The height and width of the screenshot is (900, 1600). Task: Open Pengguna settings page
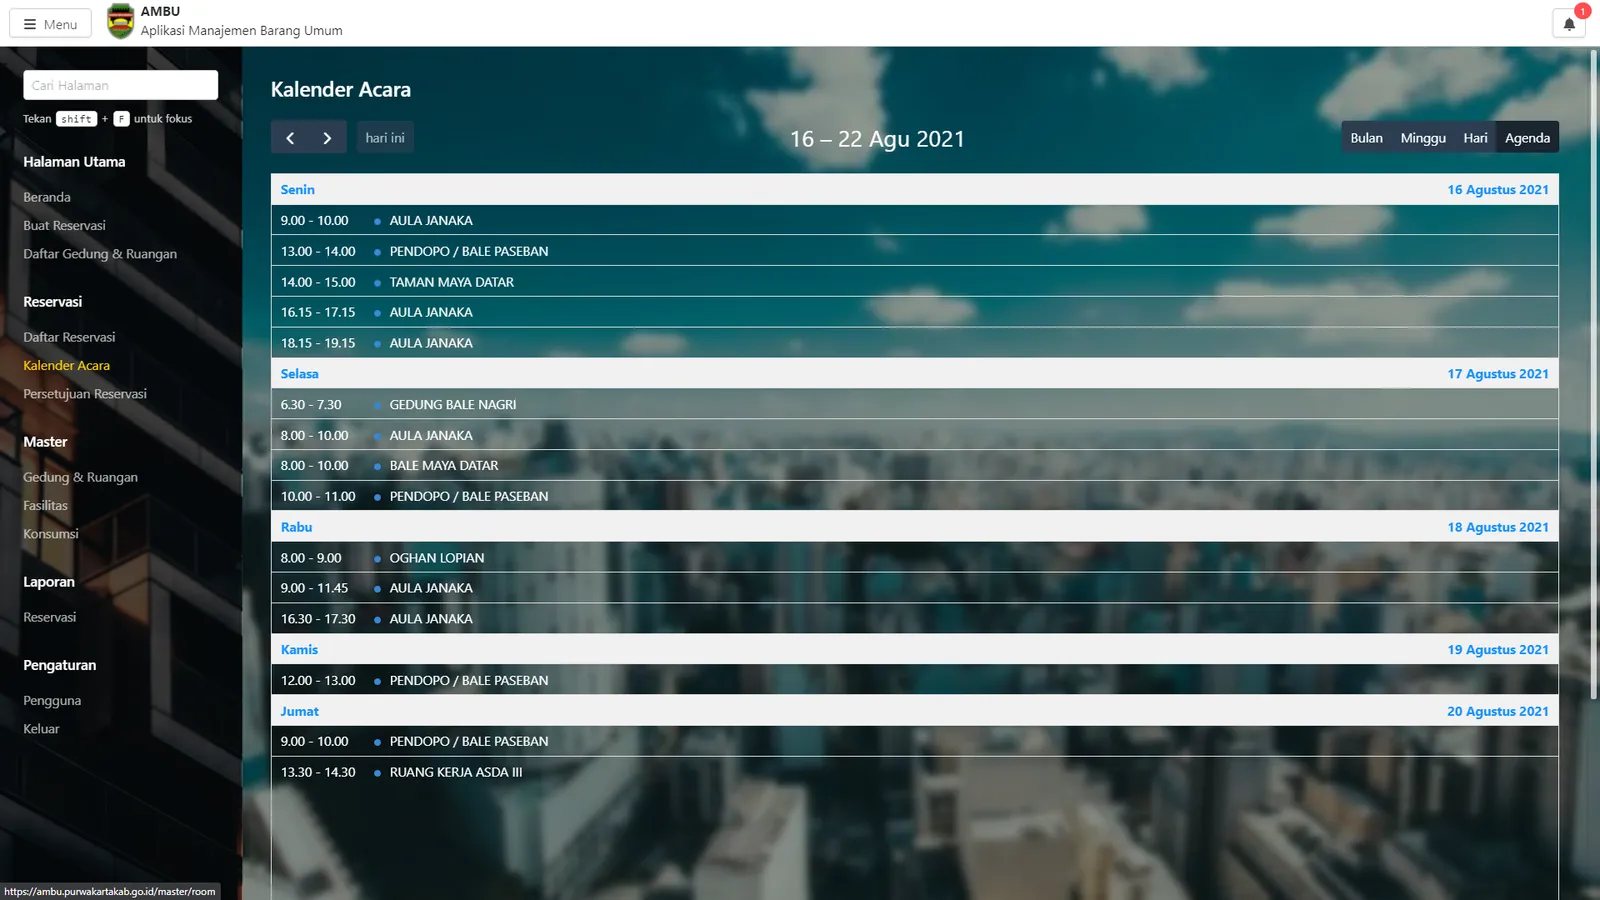point(52,701)
